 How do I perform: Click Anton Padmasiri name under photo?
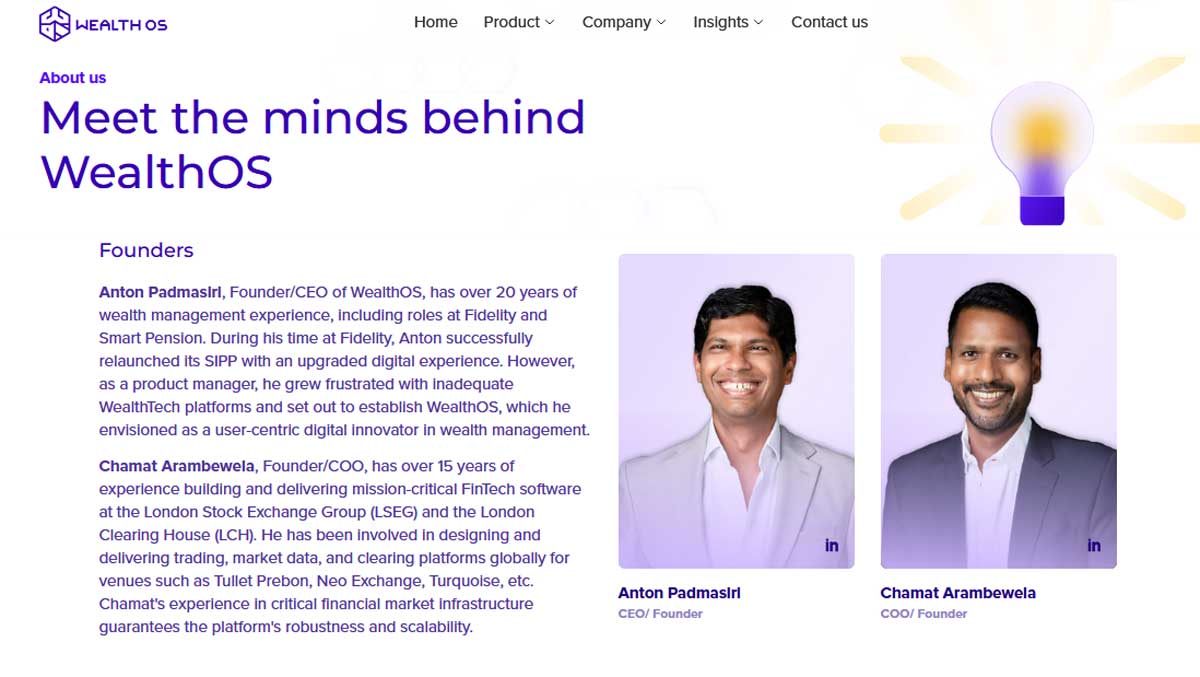(679, 593)
